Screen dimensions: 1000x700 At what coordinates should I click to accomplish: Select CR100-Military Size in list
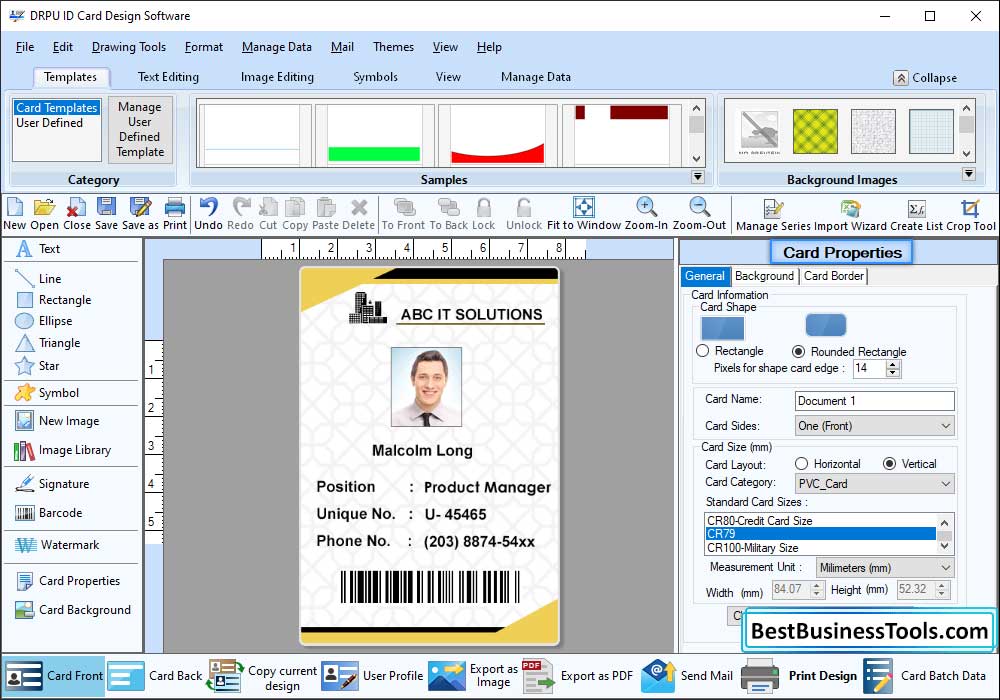pos(820,548)
